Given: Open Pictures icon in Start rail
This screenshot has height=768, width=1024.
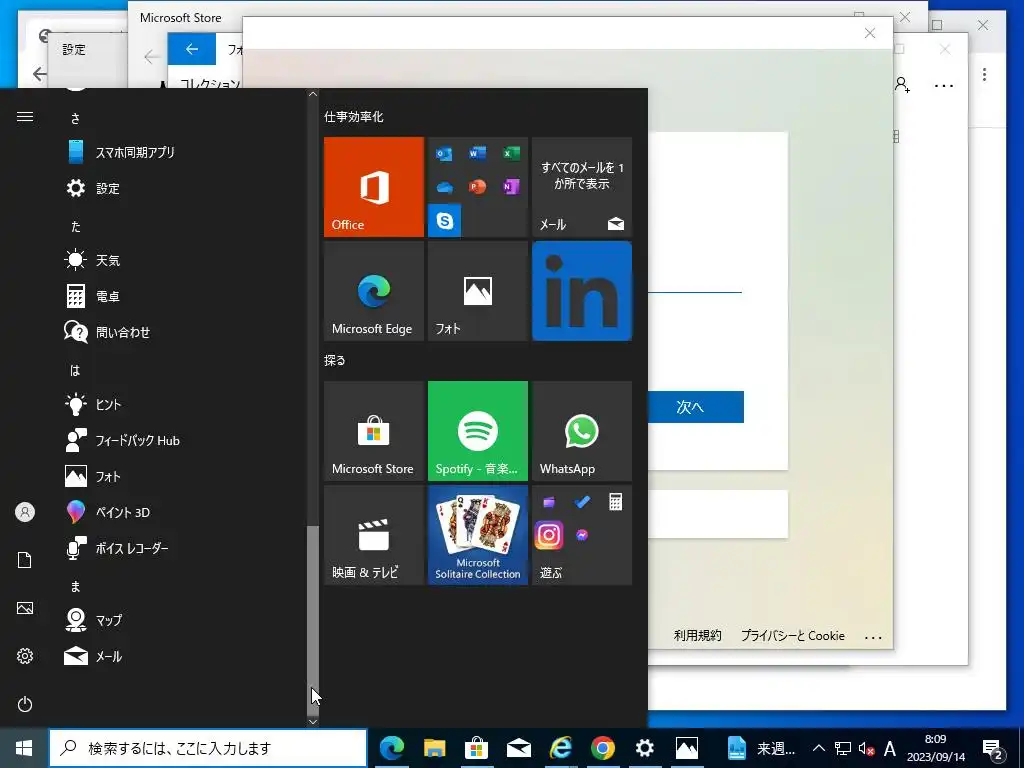Looking at the screenshot, I should [25, 608].
